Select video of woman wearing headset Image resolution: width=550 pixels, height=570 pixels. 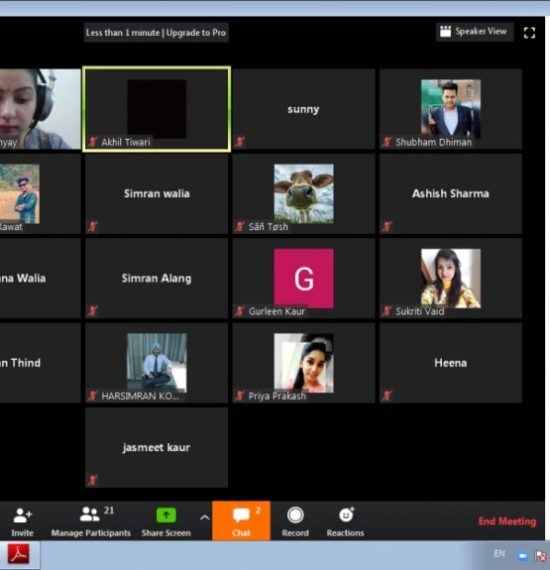coord(40,109)
